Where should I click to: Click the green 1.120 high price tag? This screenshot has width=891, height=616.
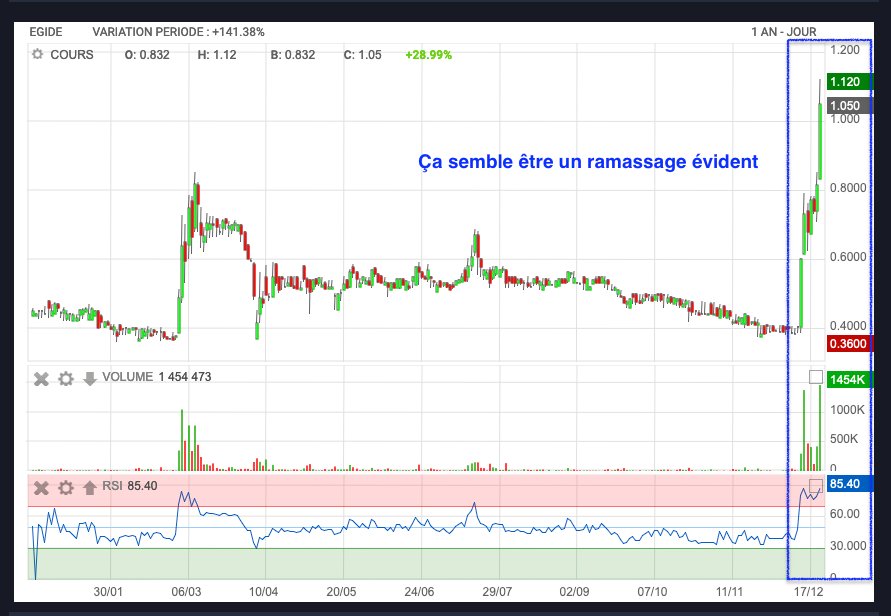(x=846, y=83)
